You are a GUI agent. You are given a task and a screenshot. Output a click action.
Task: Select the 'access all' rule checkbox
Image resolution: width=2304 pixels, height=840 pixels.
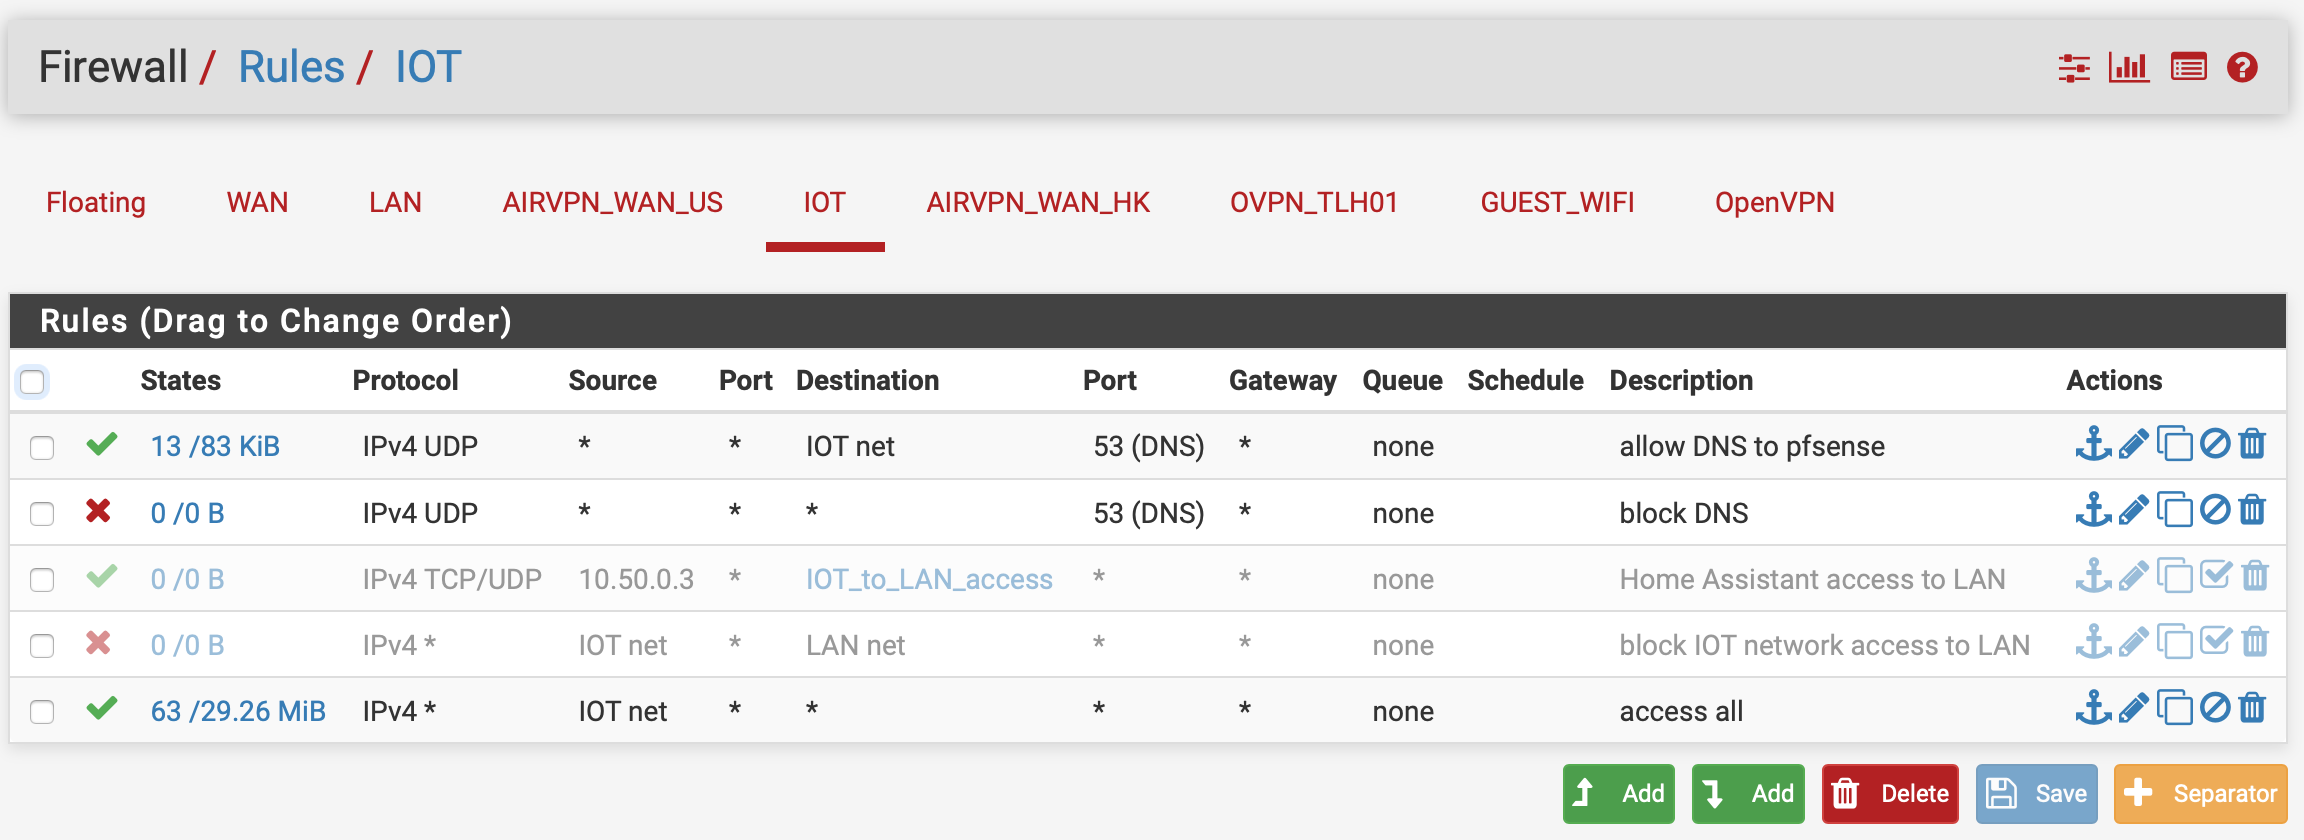tap(42, 711)
